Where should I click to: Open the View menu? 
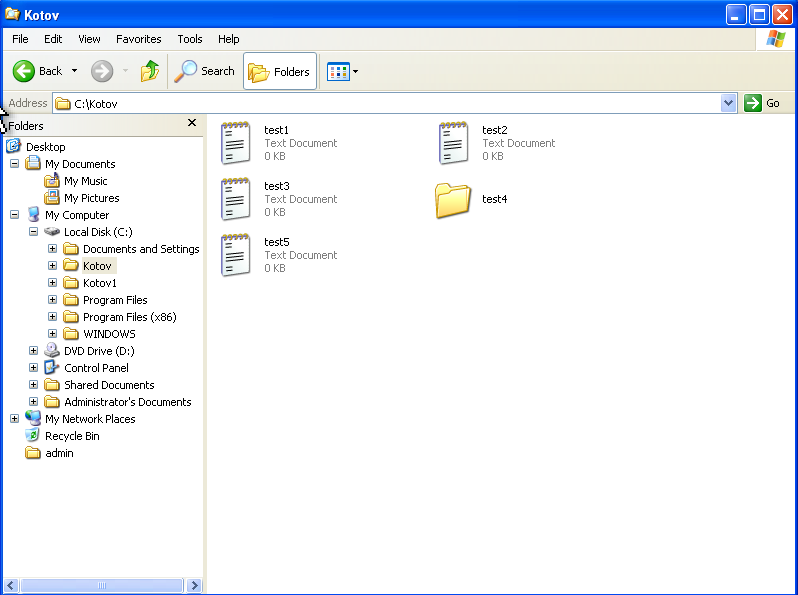(89, 39)
